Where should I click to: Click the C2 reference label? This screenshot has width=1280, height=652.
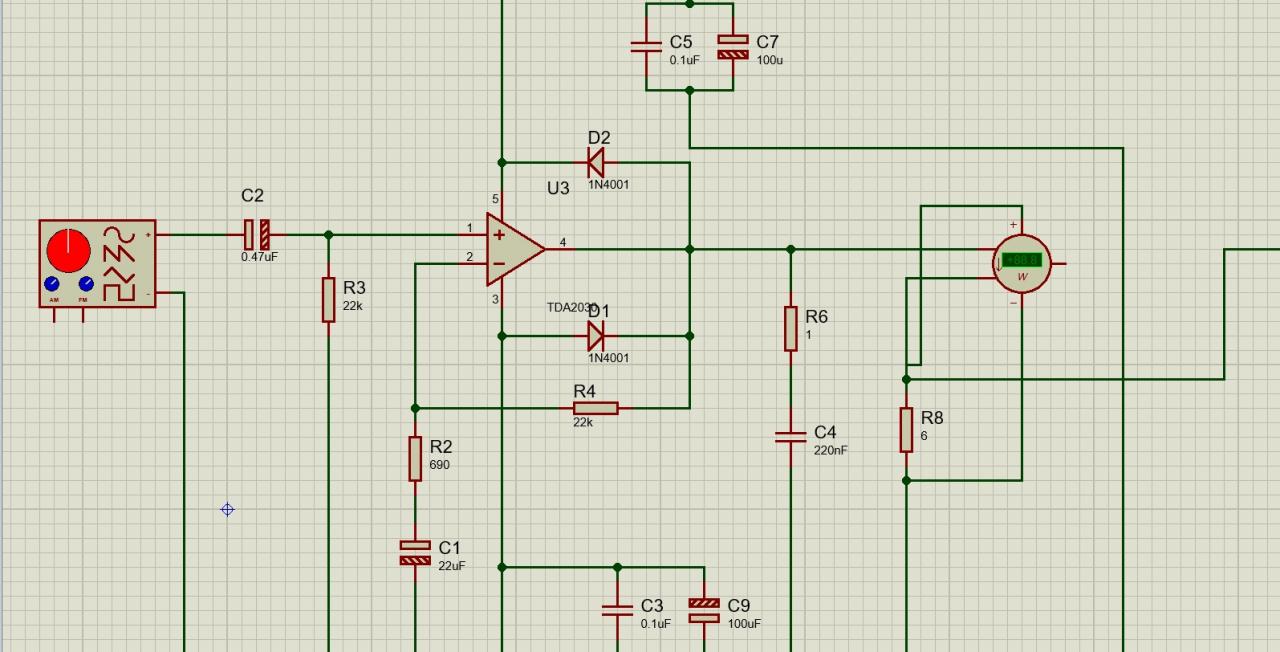252,196
